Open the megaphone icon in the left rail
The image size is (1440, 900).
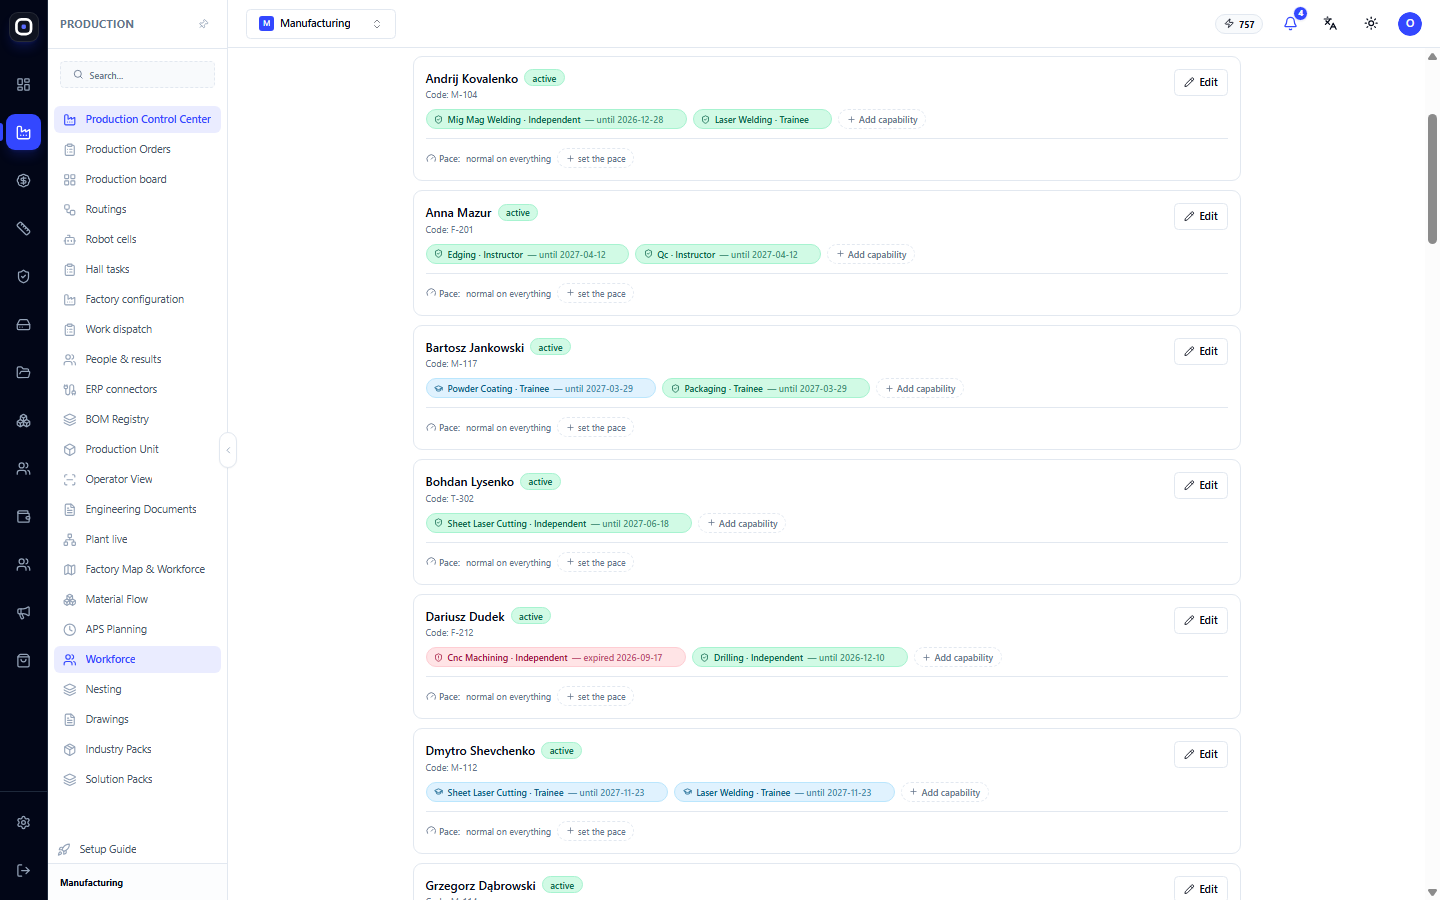point(24,613)
